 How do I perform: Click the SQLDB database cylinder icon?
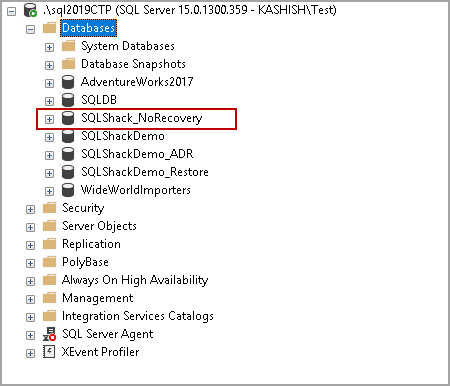68,100
